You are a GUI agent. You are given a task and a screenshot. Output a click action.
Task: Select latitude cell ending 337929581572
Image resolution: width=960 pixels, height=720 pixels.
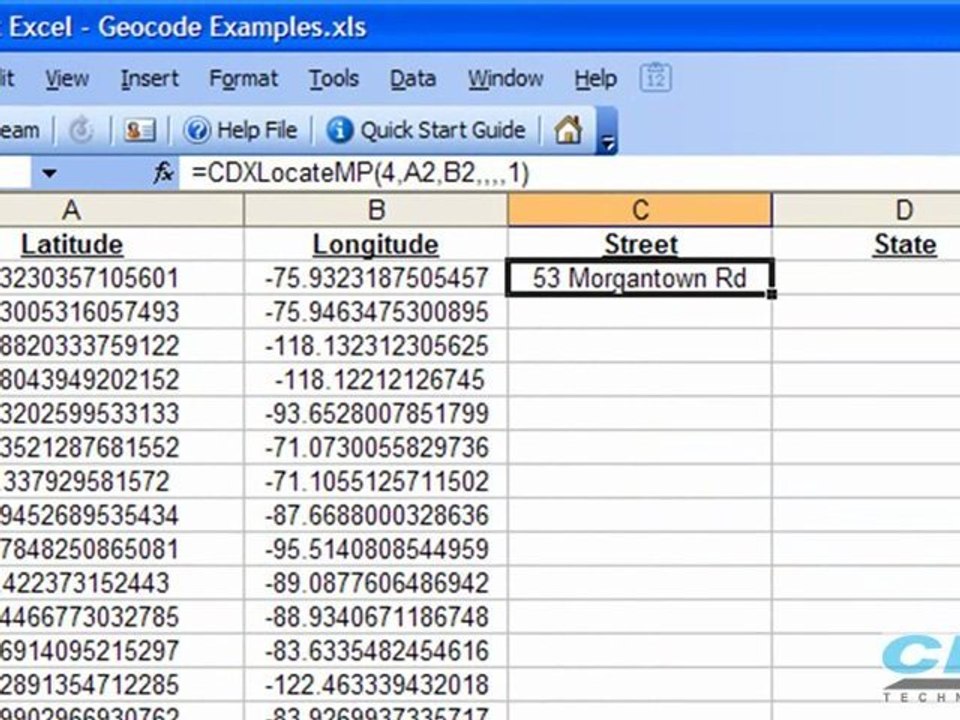click(121, 481)
